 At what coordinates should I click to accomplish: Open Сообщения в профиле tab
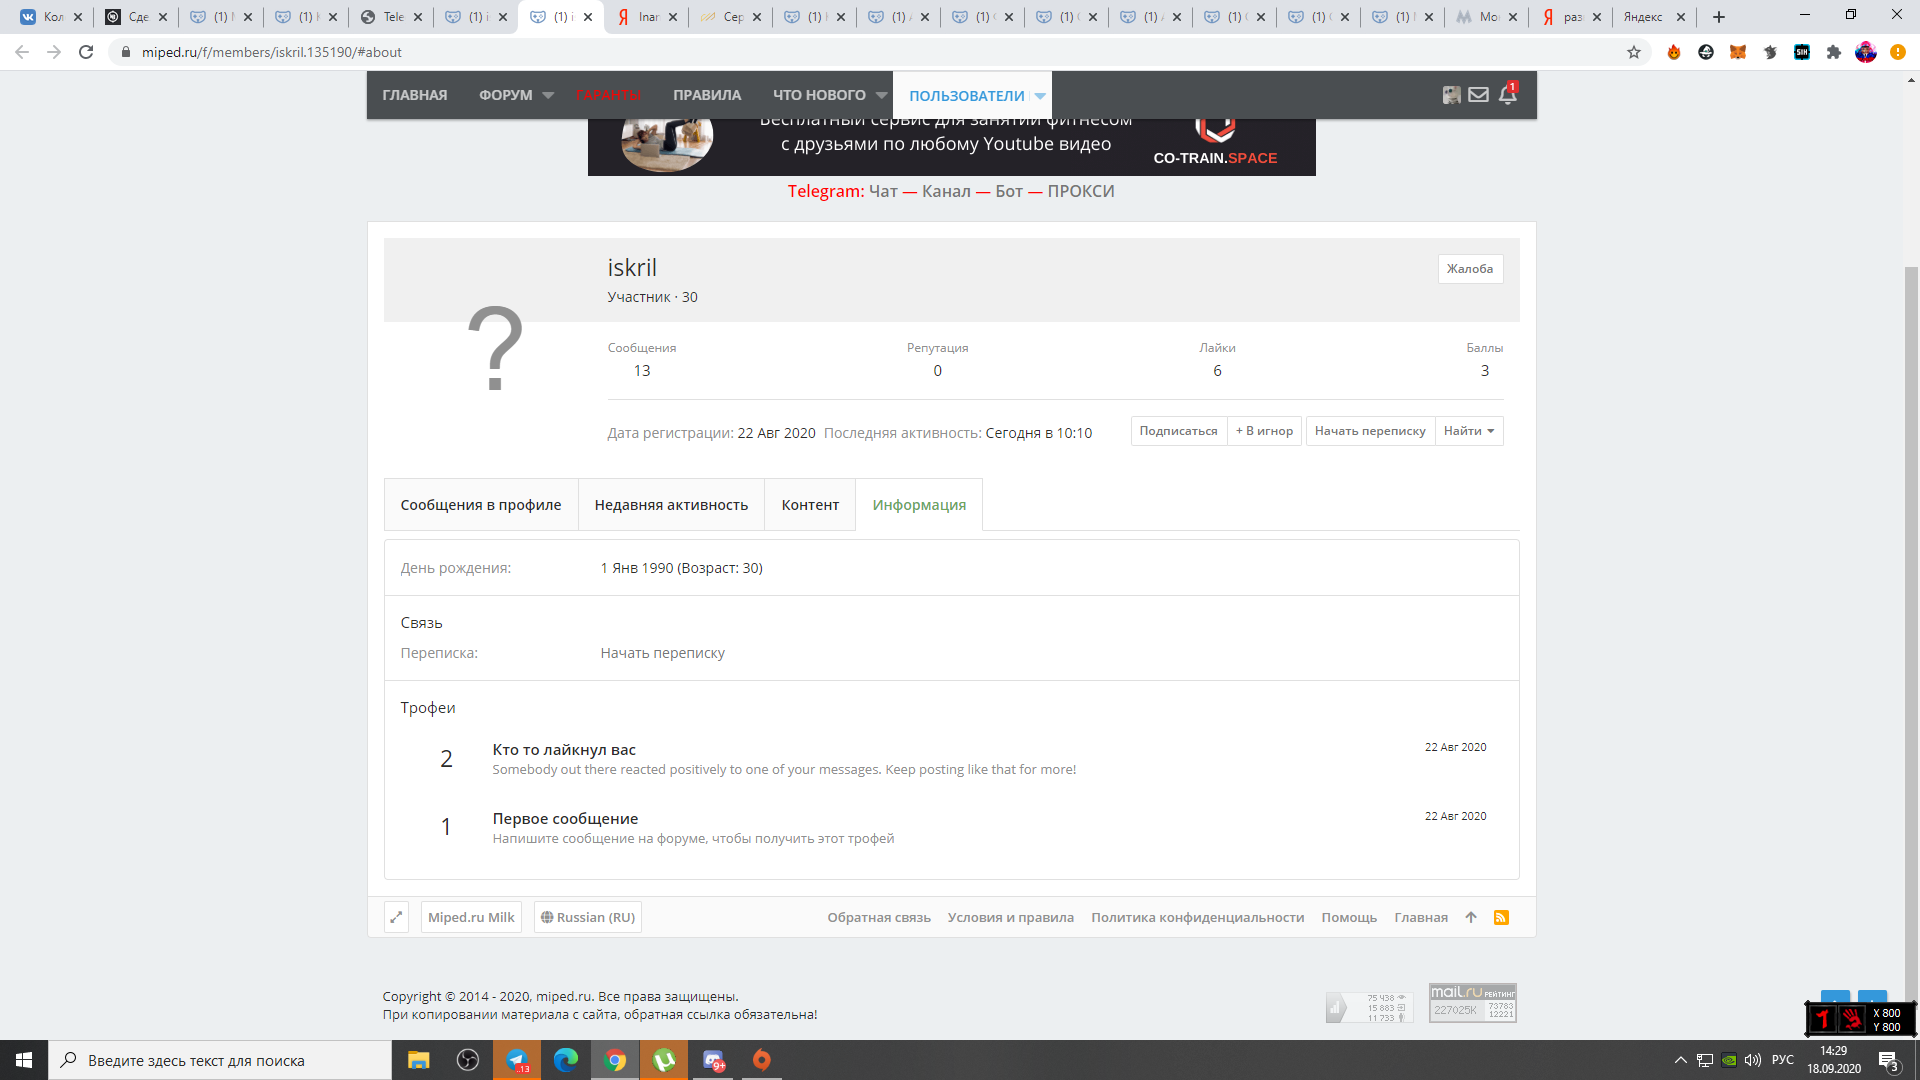coord(481,505)
